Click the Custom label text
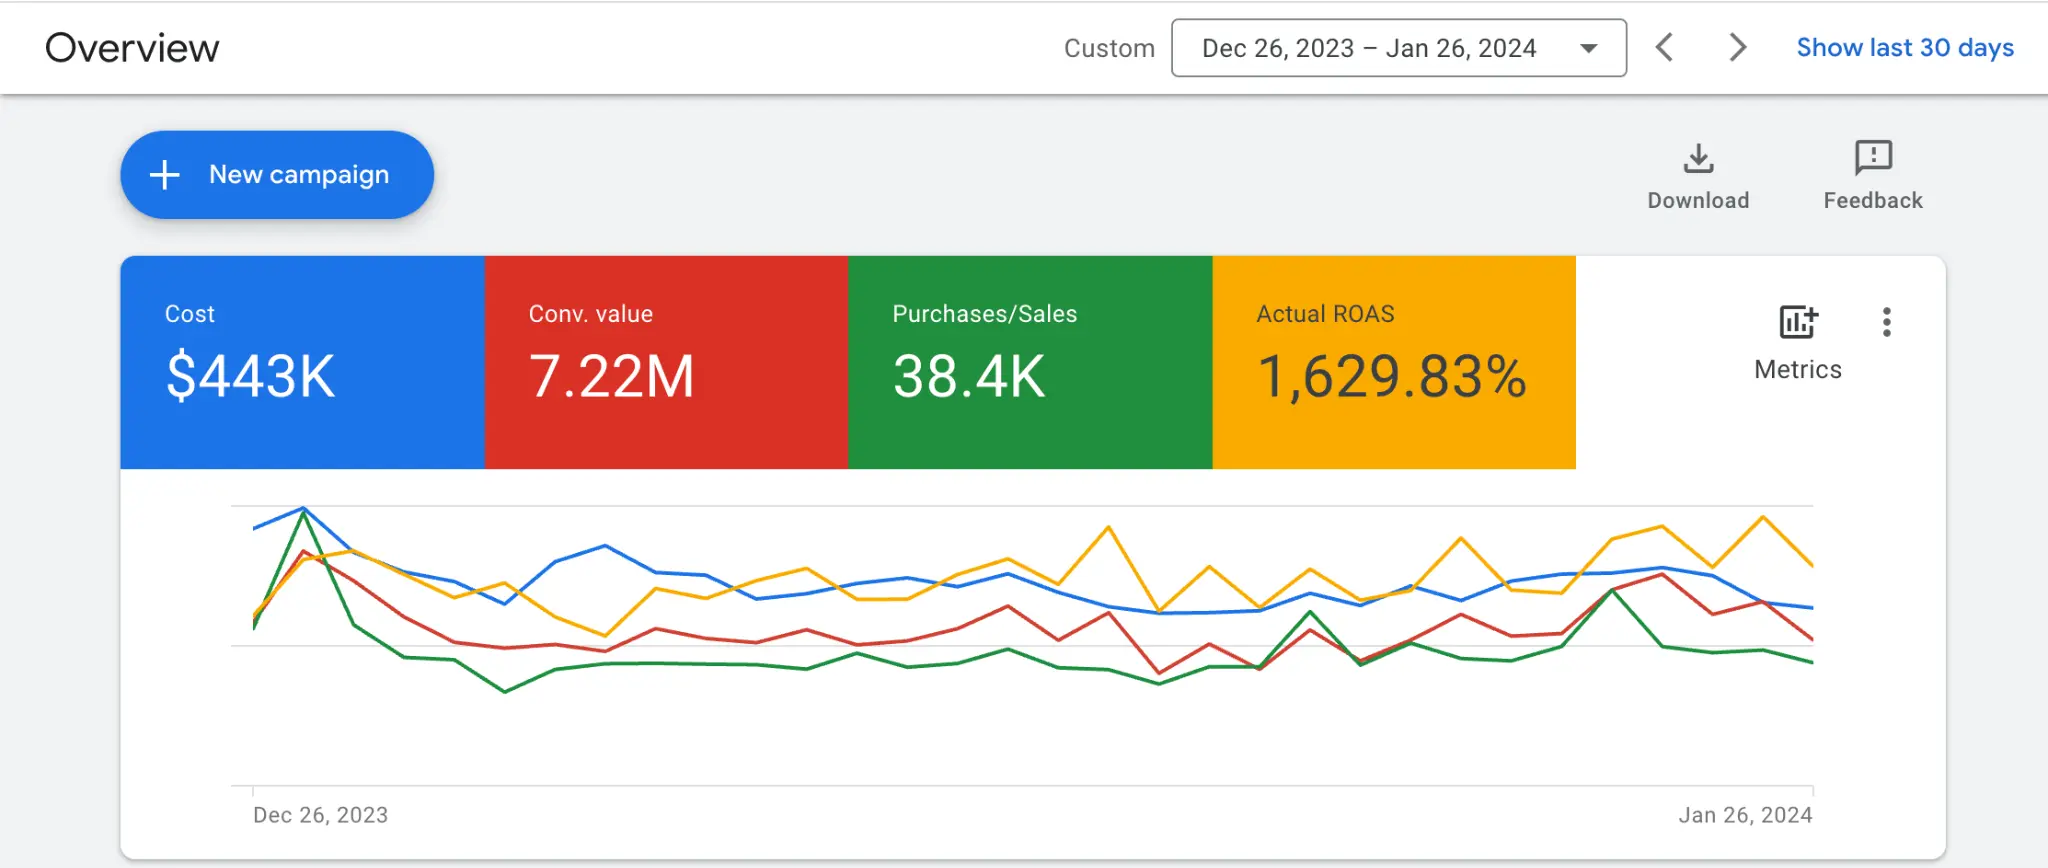Screen dimensions: 2048x868 click(x=1109, y=48)
